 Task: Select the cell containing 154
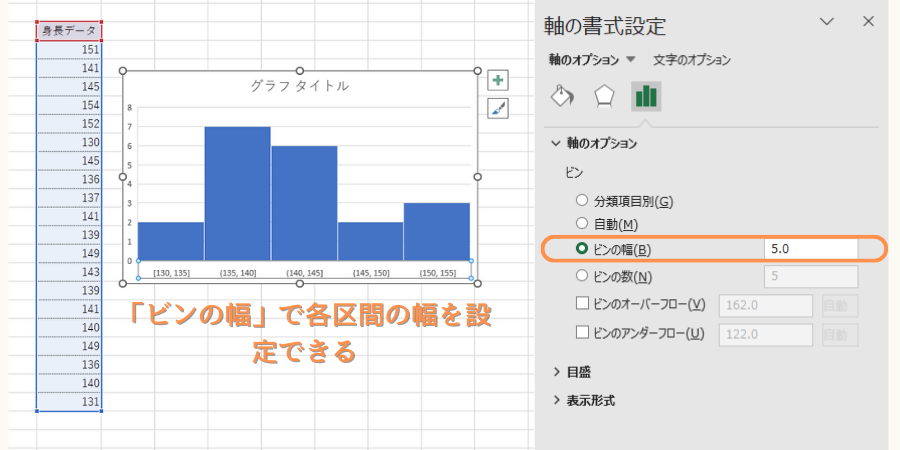[69, 106]
